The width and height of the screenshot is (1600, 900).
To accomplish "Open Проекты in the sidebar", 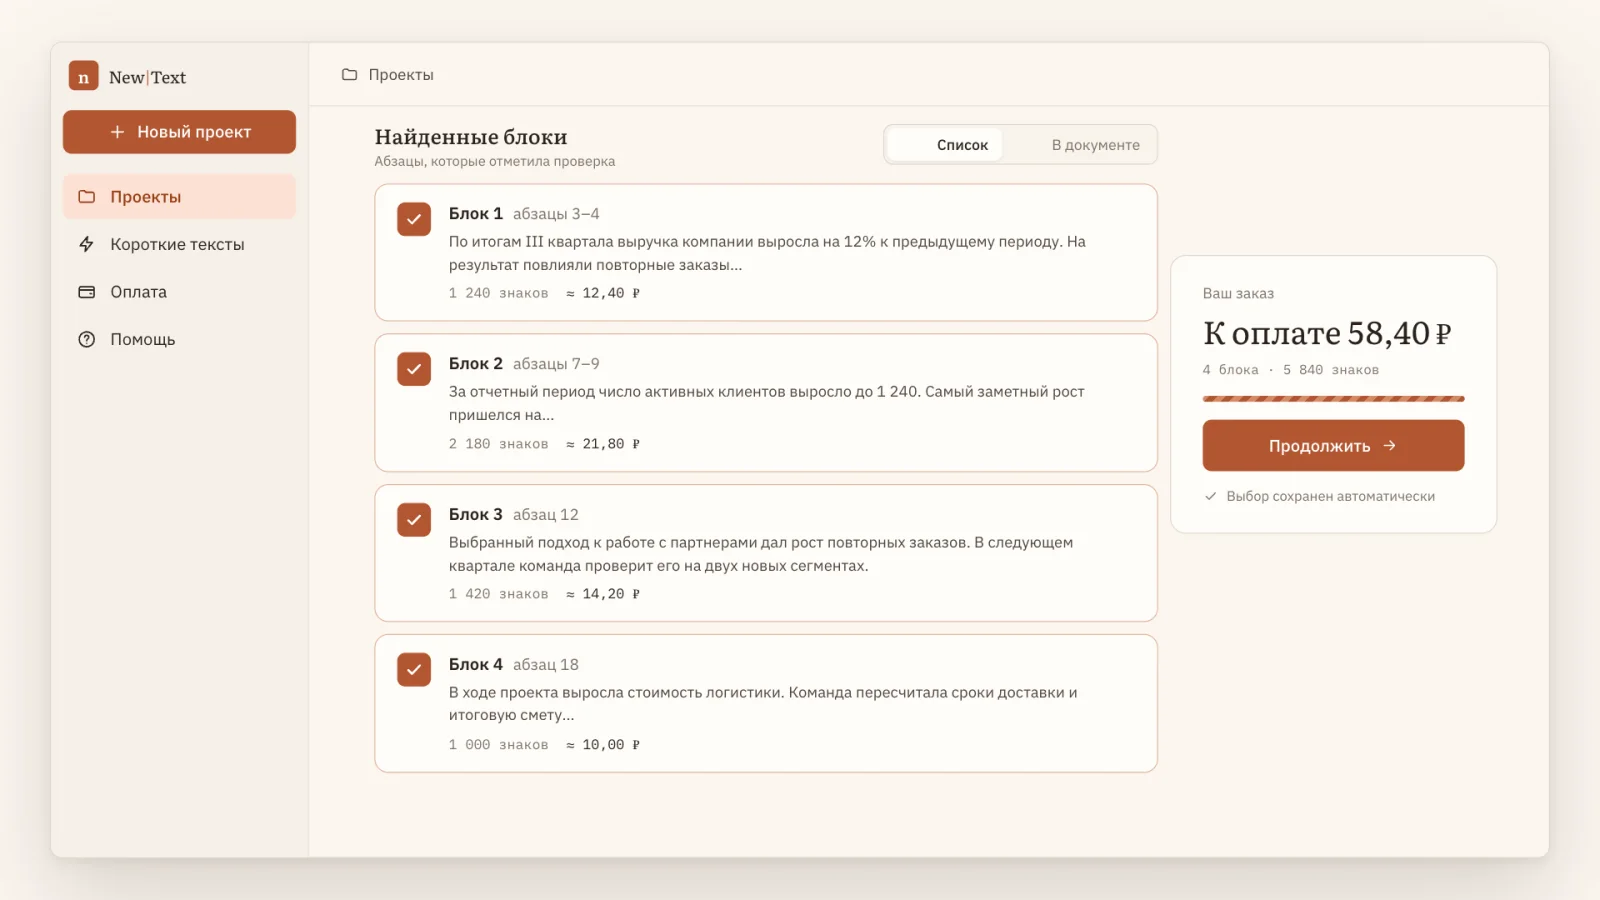I will click(x=179, y=197).
